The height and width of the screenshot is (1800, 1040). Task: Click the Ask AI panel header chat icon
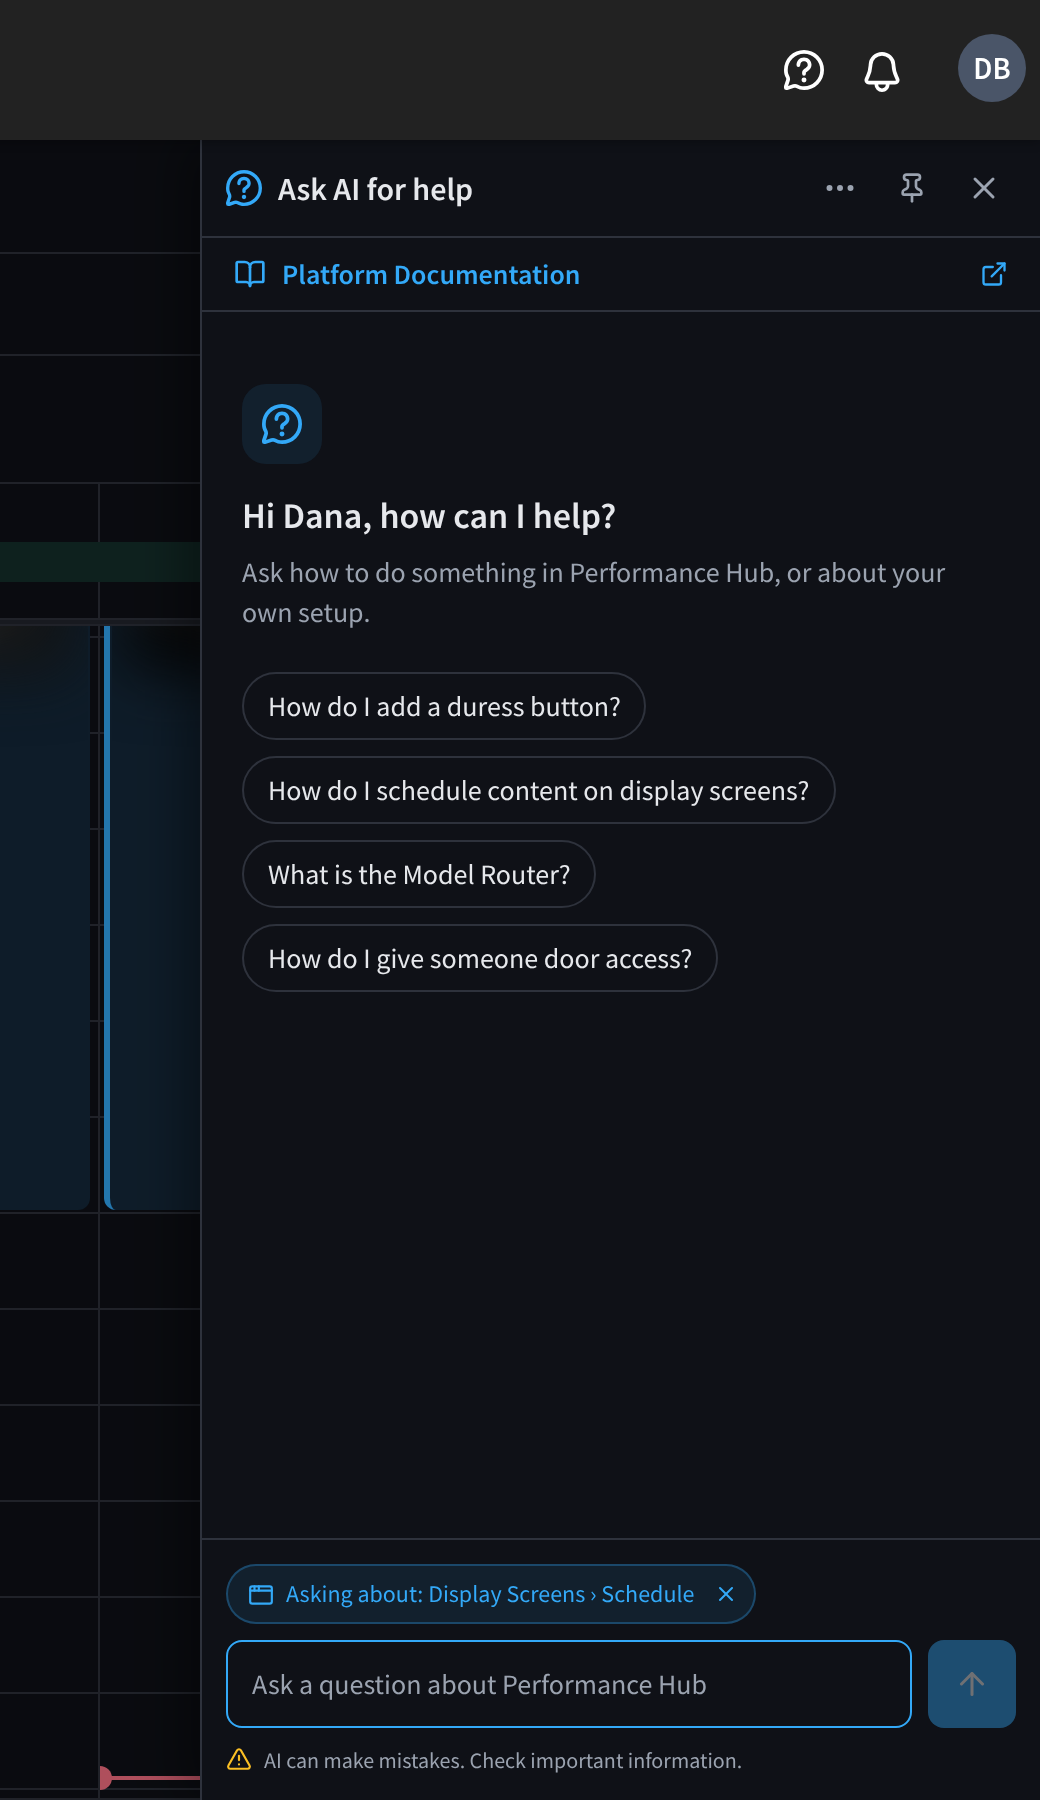tap(244, 188)
